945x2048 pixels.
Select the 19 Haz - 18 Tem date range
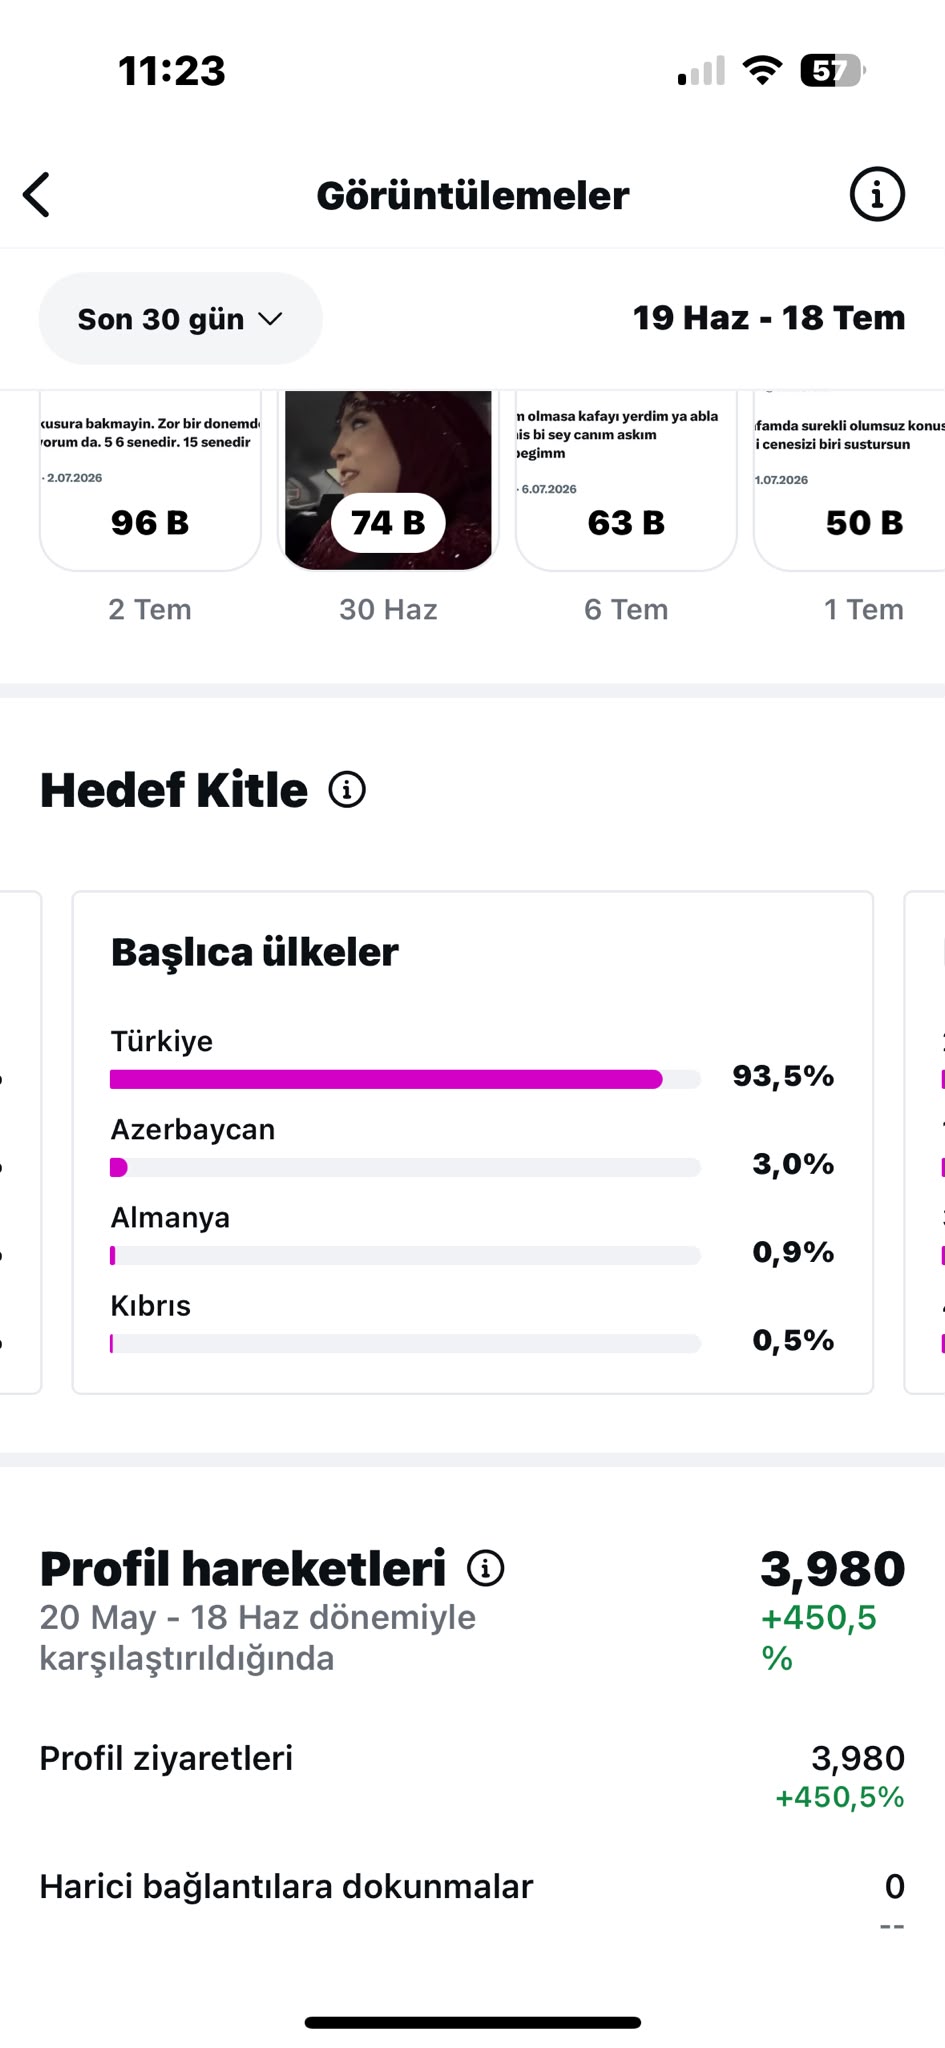point(769,318)
